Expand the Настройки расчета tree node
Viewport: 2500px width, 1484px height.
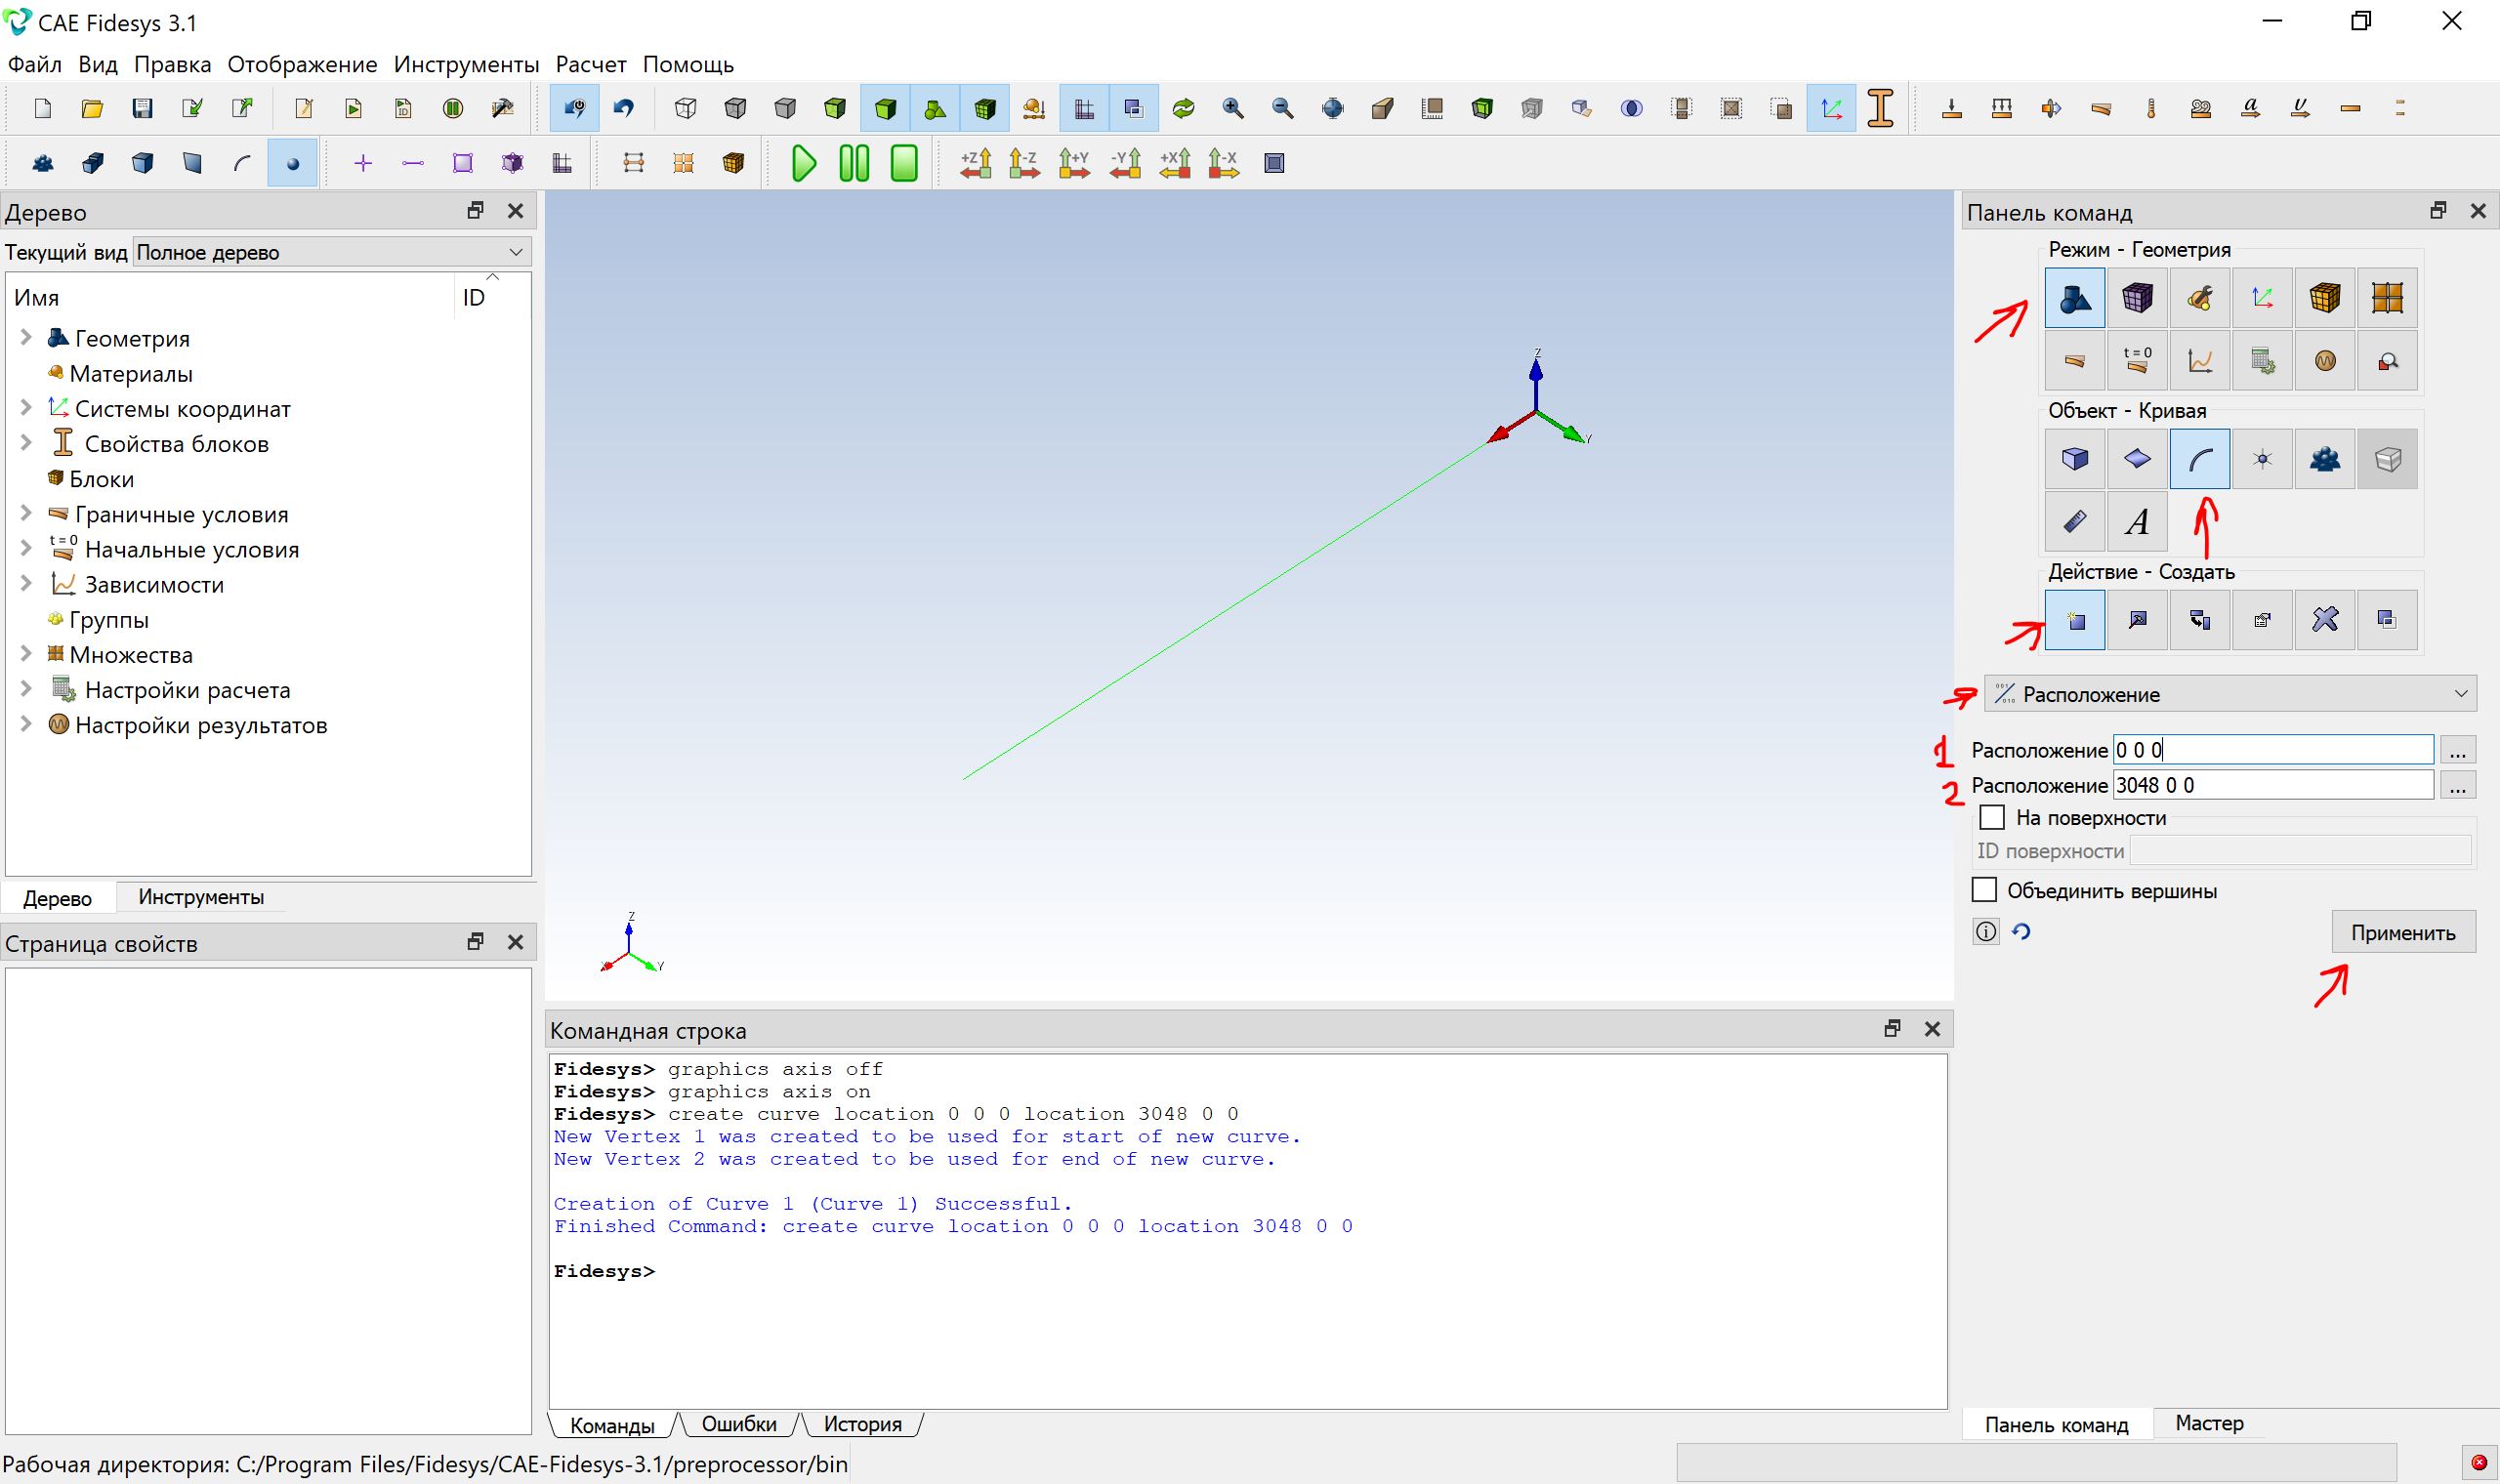pyautogui.click(x=26, y=689)
